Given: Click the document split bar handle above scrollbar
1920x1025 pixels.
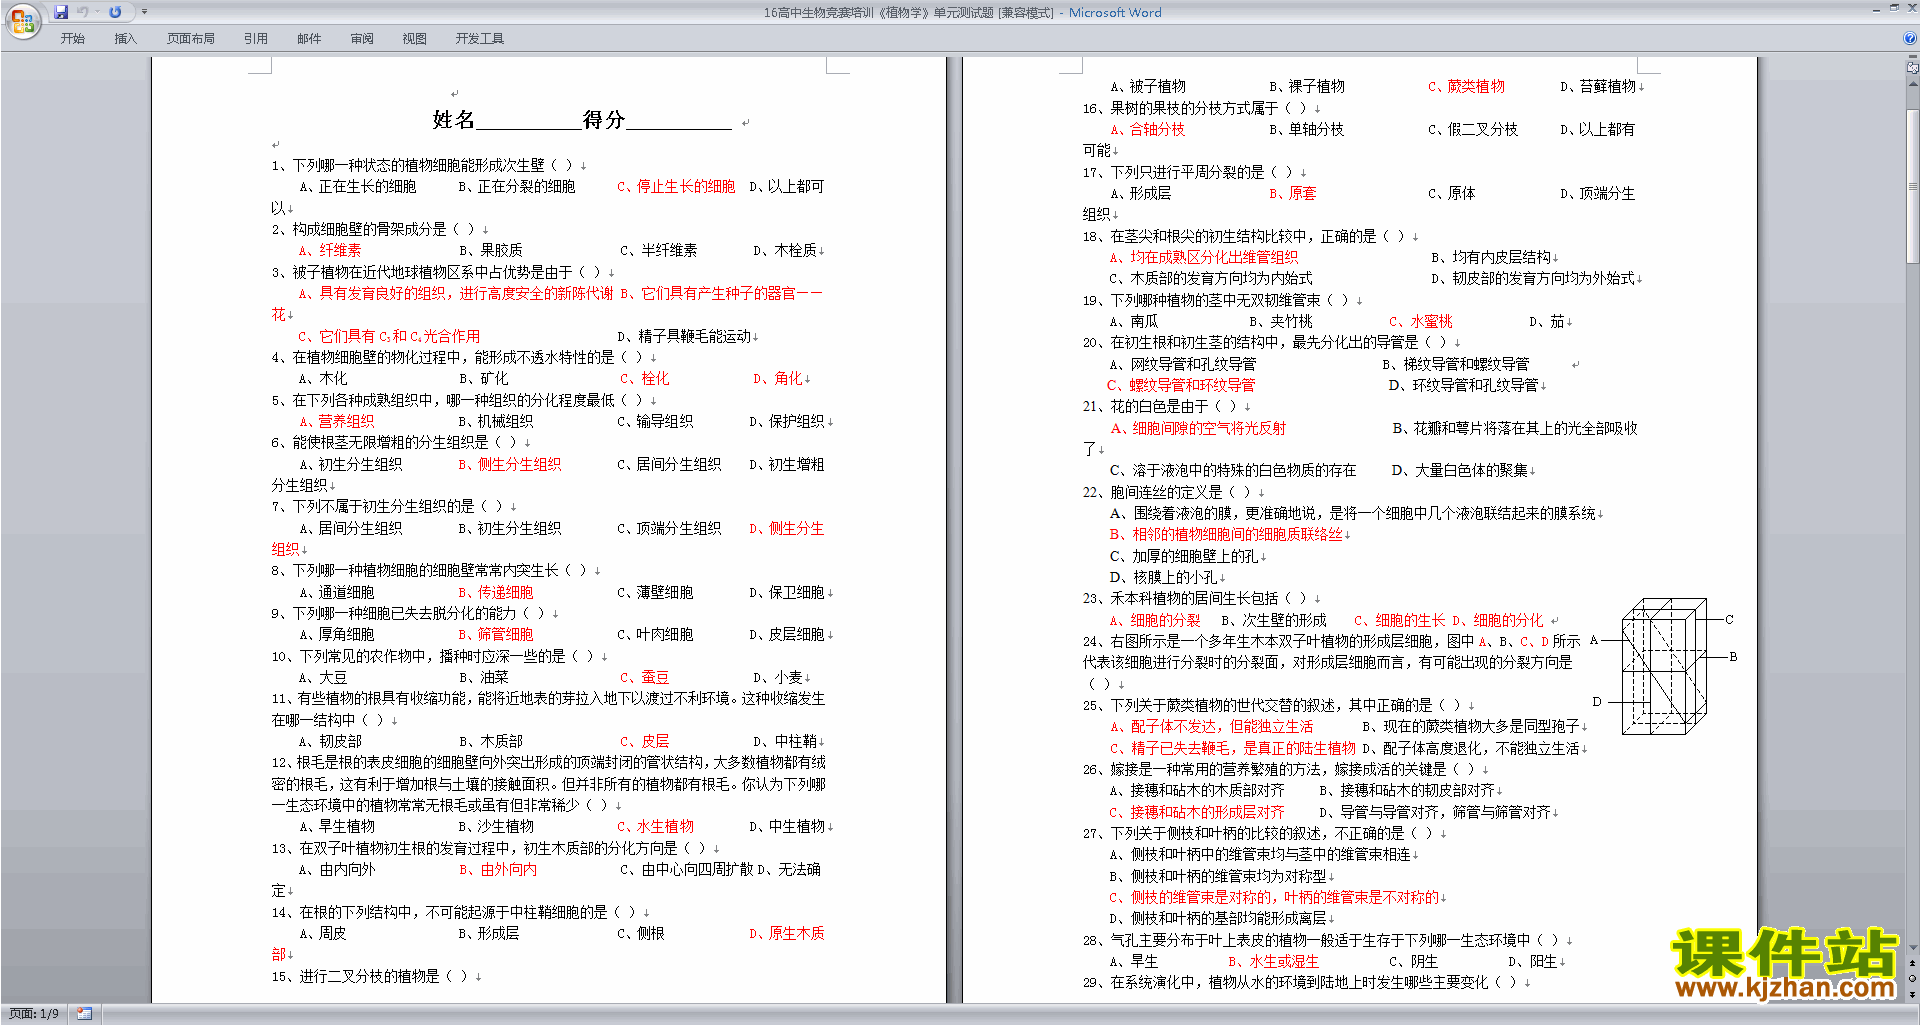Looking at the screenshot, I should coord(1913,57).
